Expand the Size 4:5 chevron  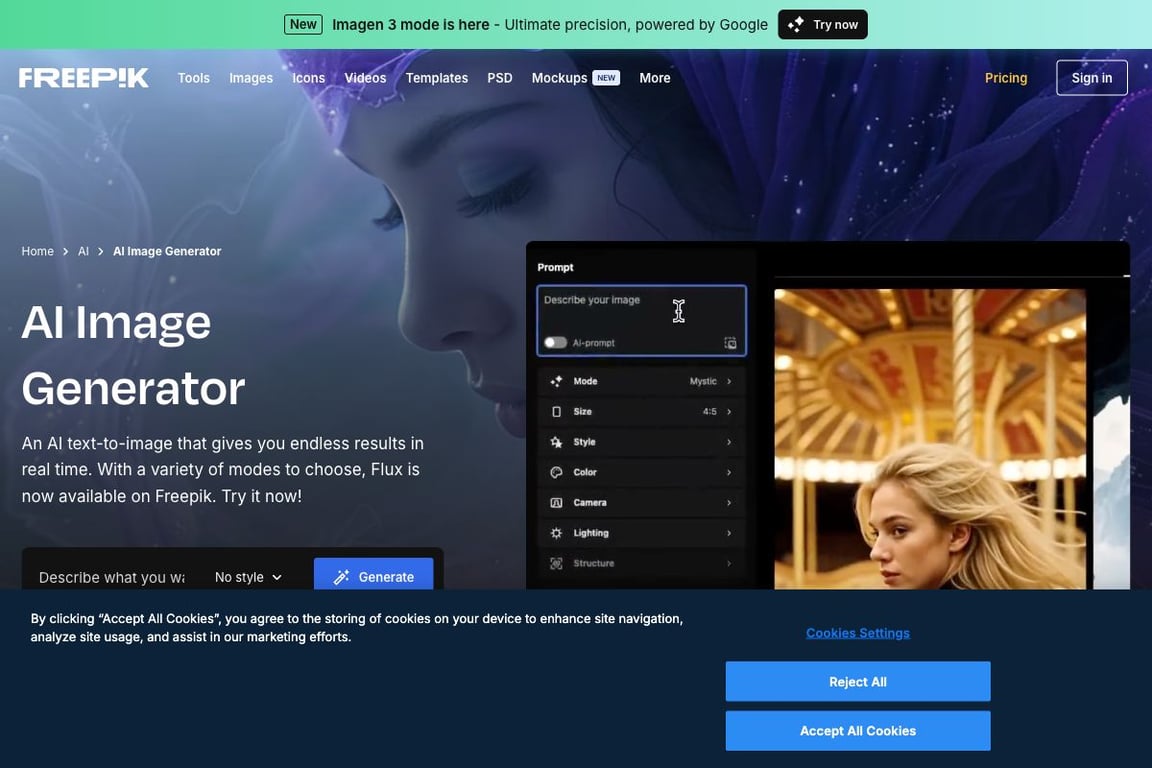coord(729,412)
